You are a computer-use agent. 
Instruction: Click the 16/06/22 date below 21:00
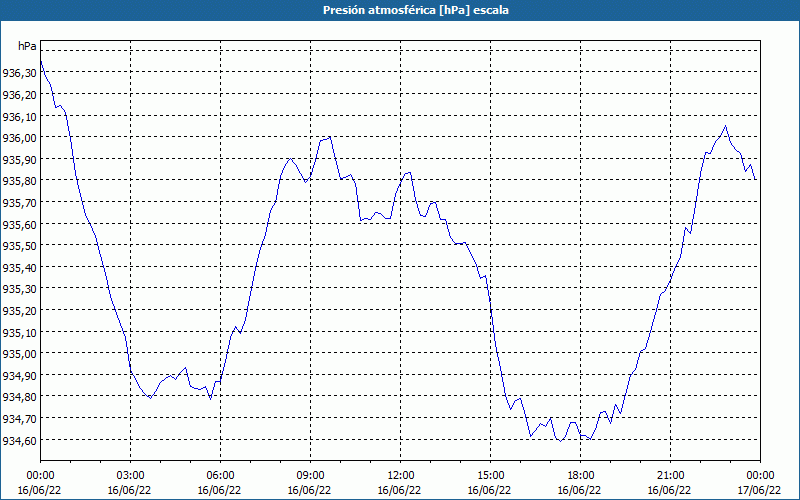tap(669, 490)
